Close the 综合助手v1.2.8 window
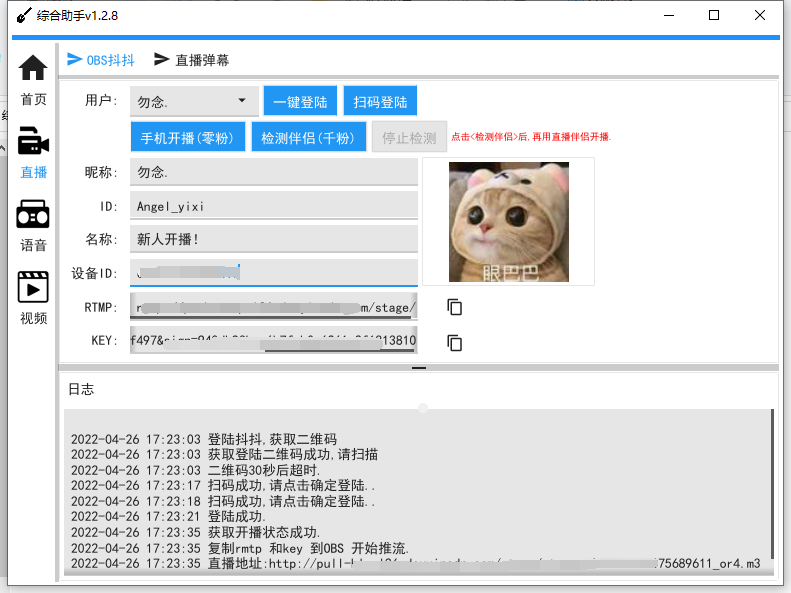The width and height of the screenshot is (791, 593). click(760, 16)
